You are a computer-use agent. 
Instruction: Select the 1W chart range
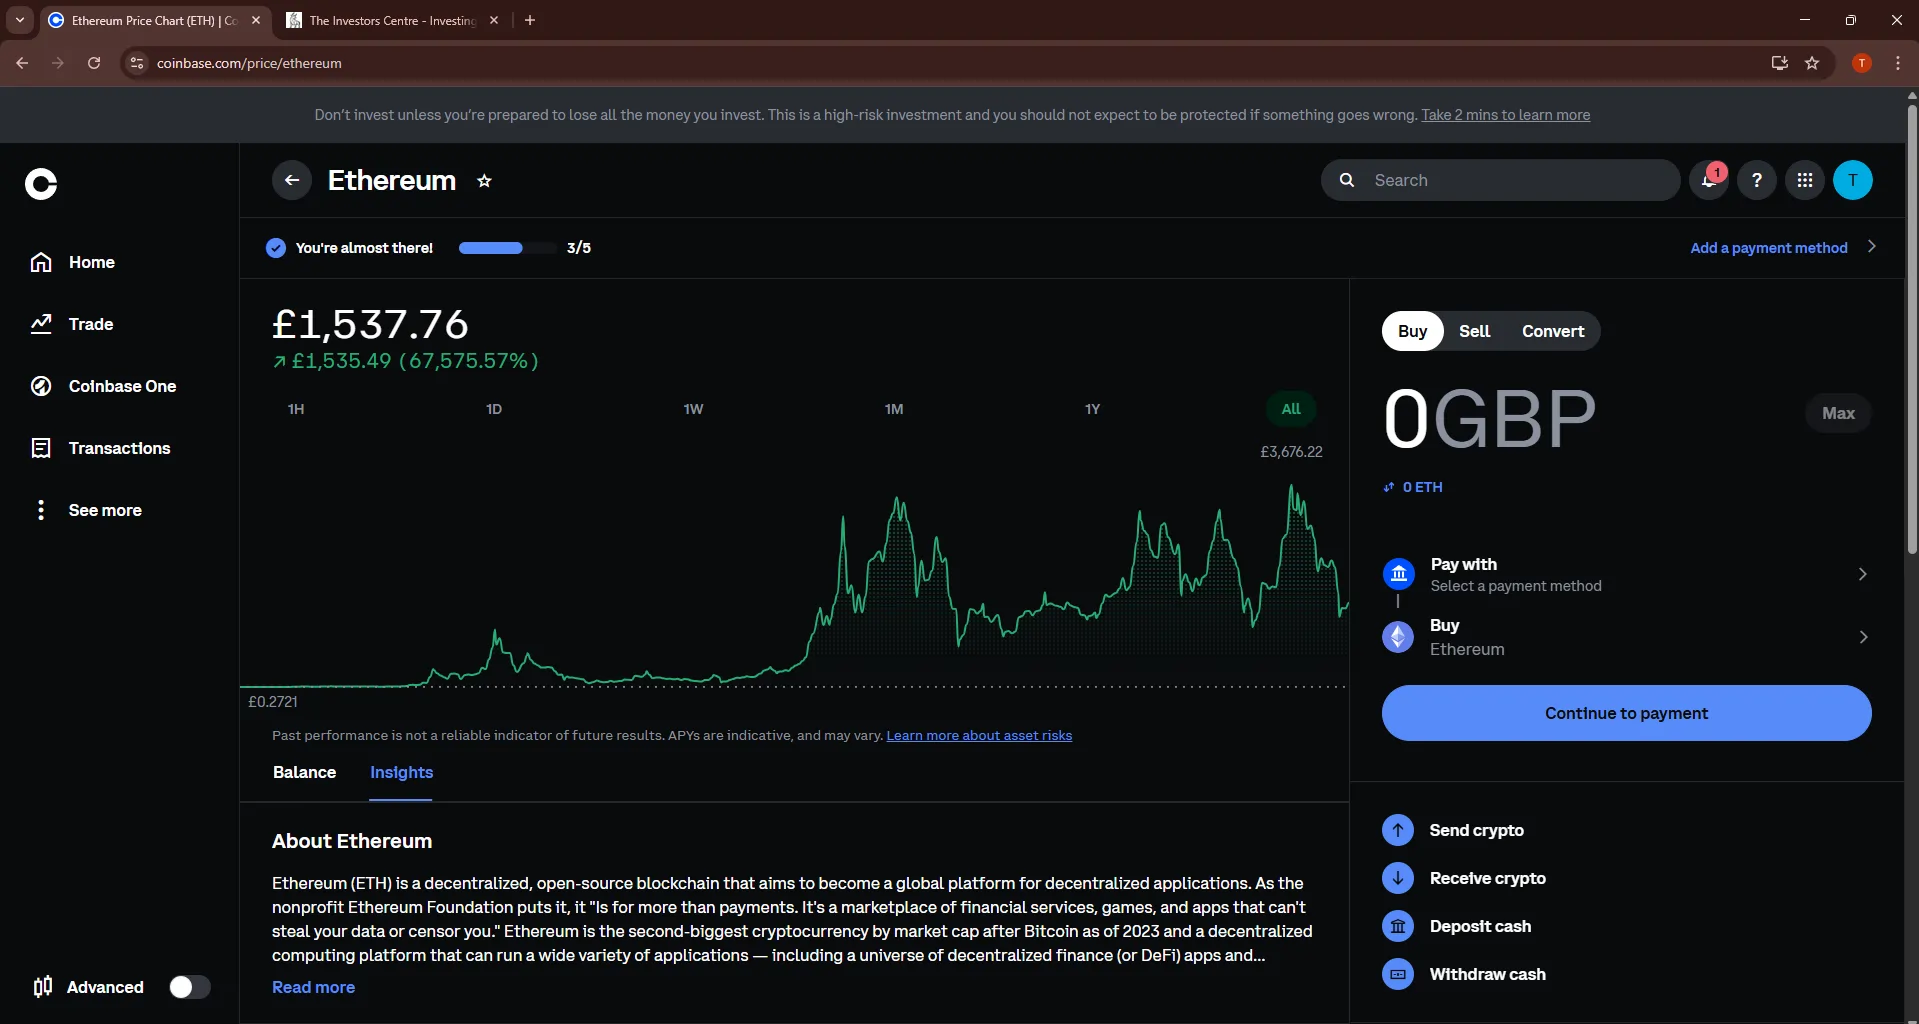[x=693, y=409]
